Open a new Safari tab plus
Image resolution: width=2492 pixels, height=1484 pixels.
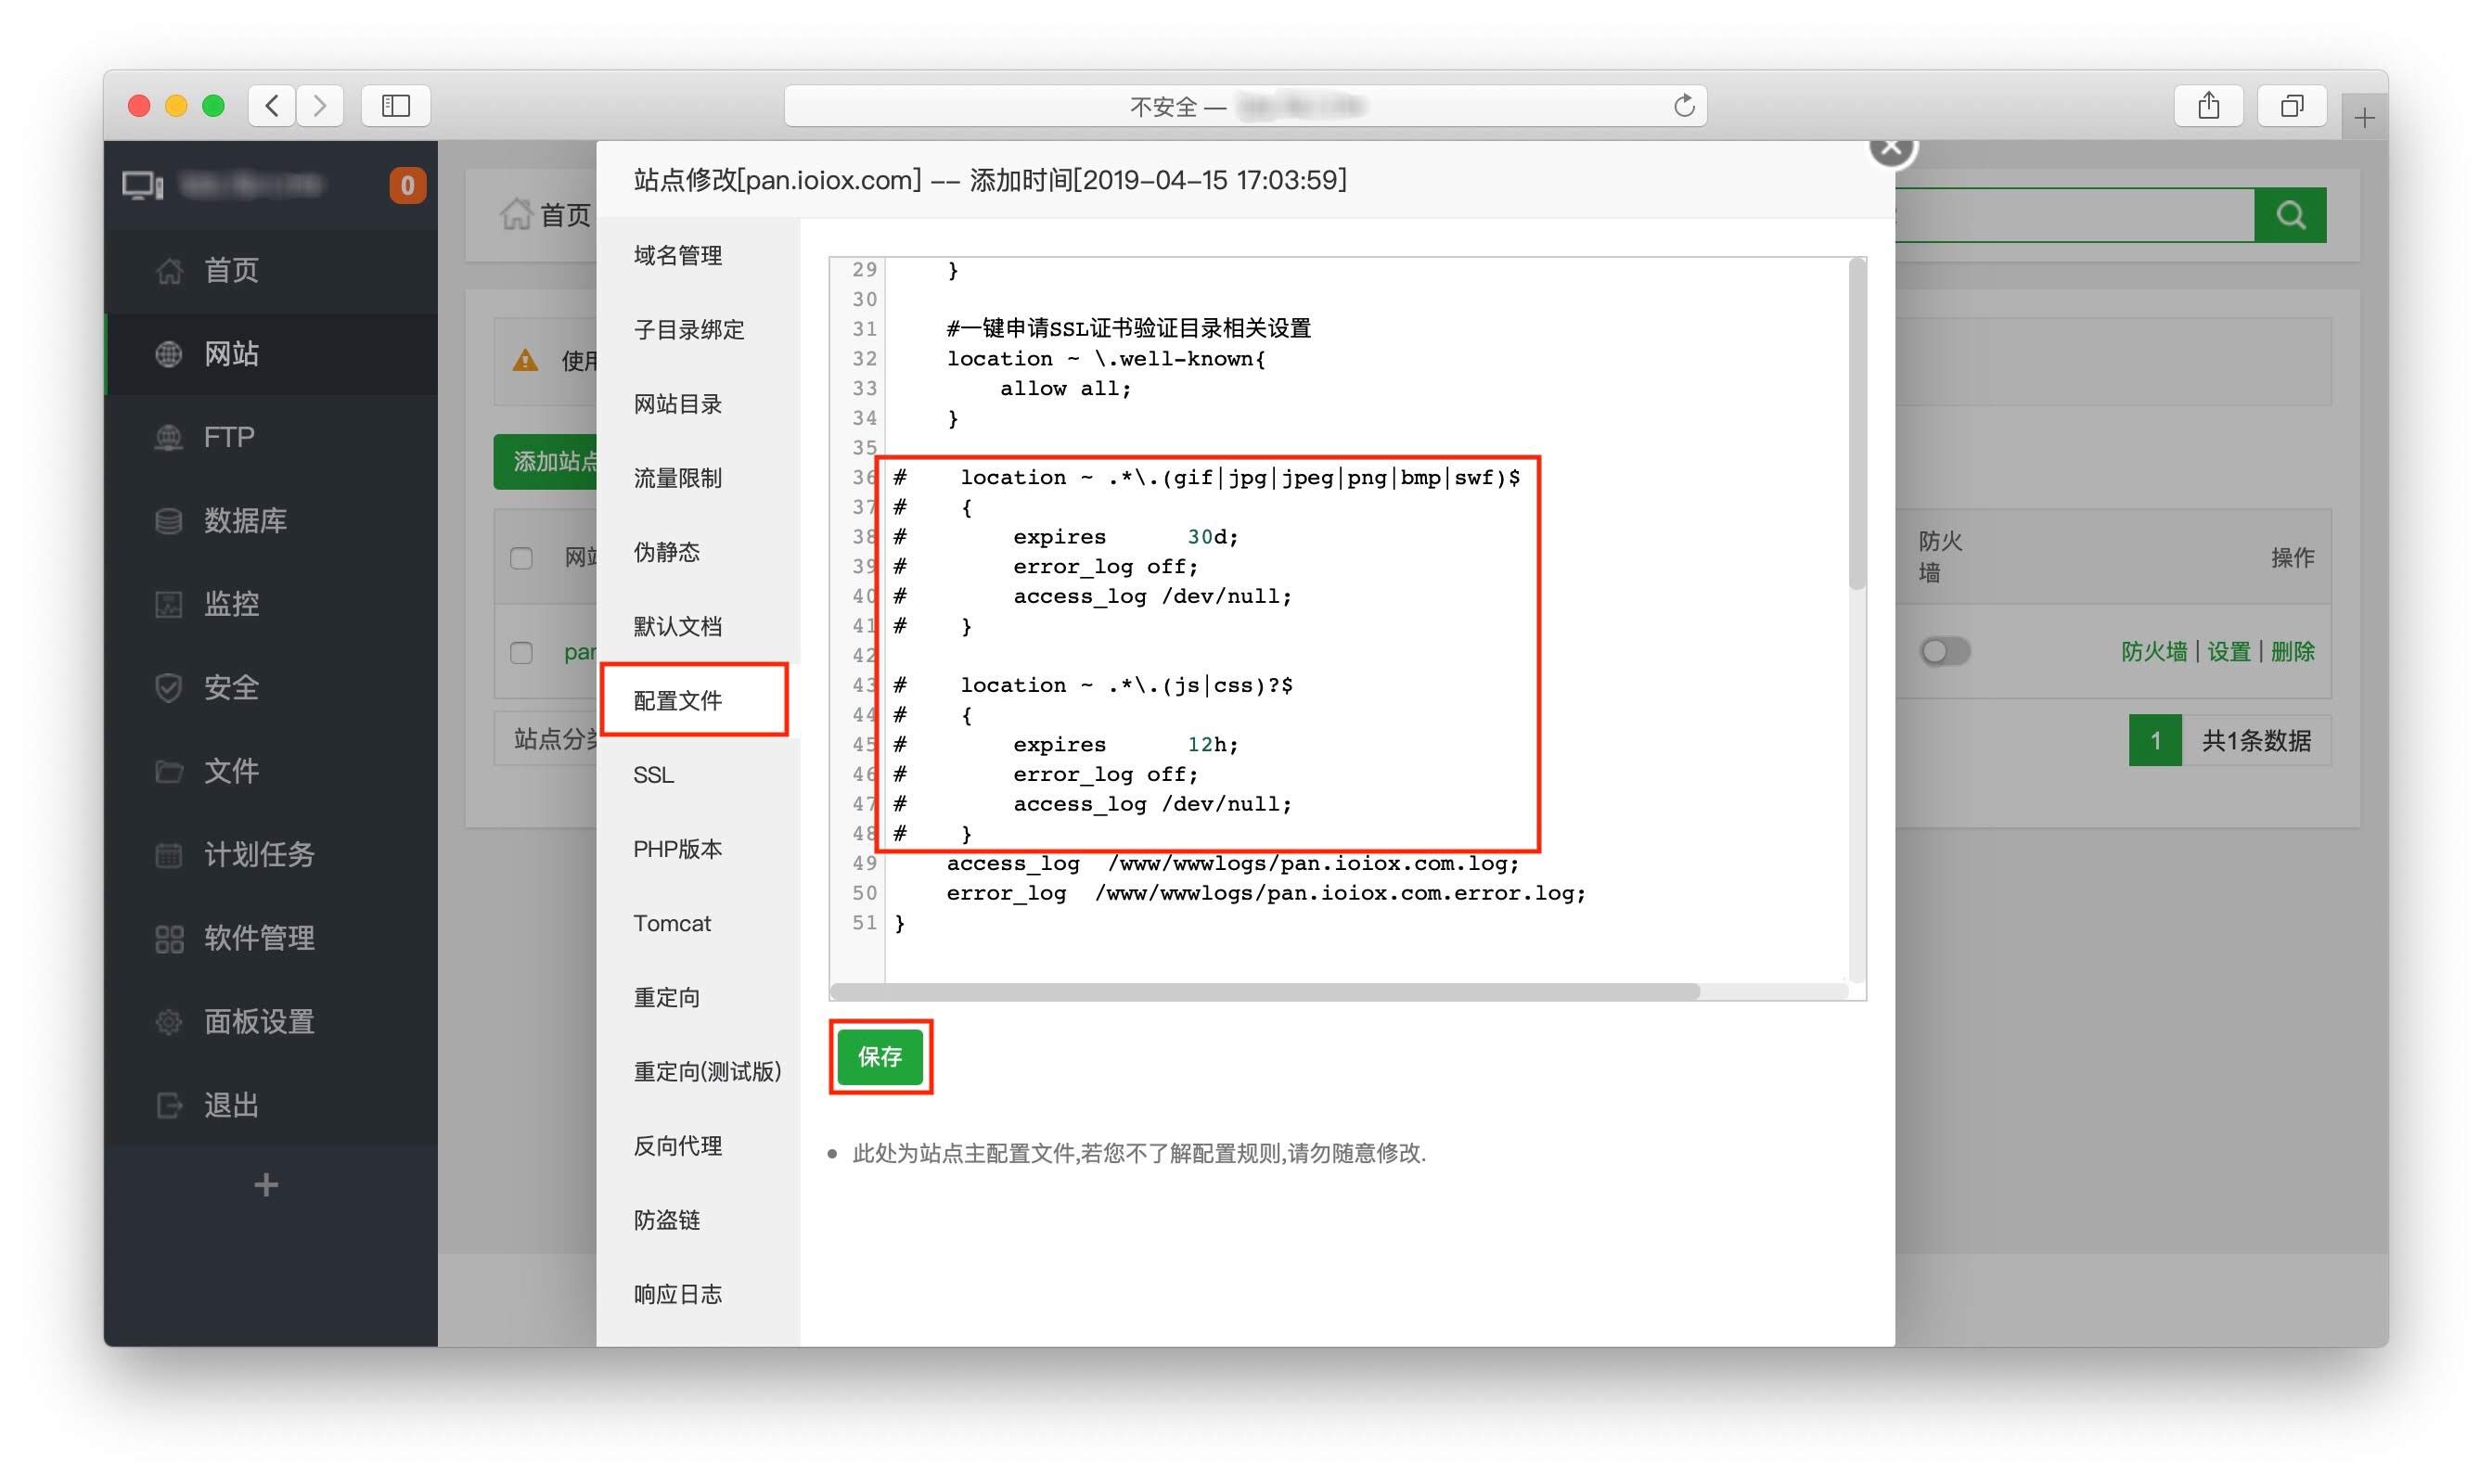point(2363,119)
